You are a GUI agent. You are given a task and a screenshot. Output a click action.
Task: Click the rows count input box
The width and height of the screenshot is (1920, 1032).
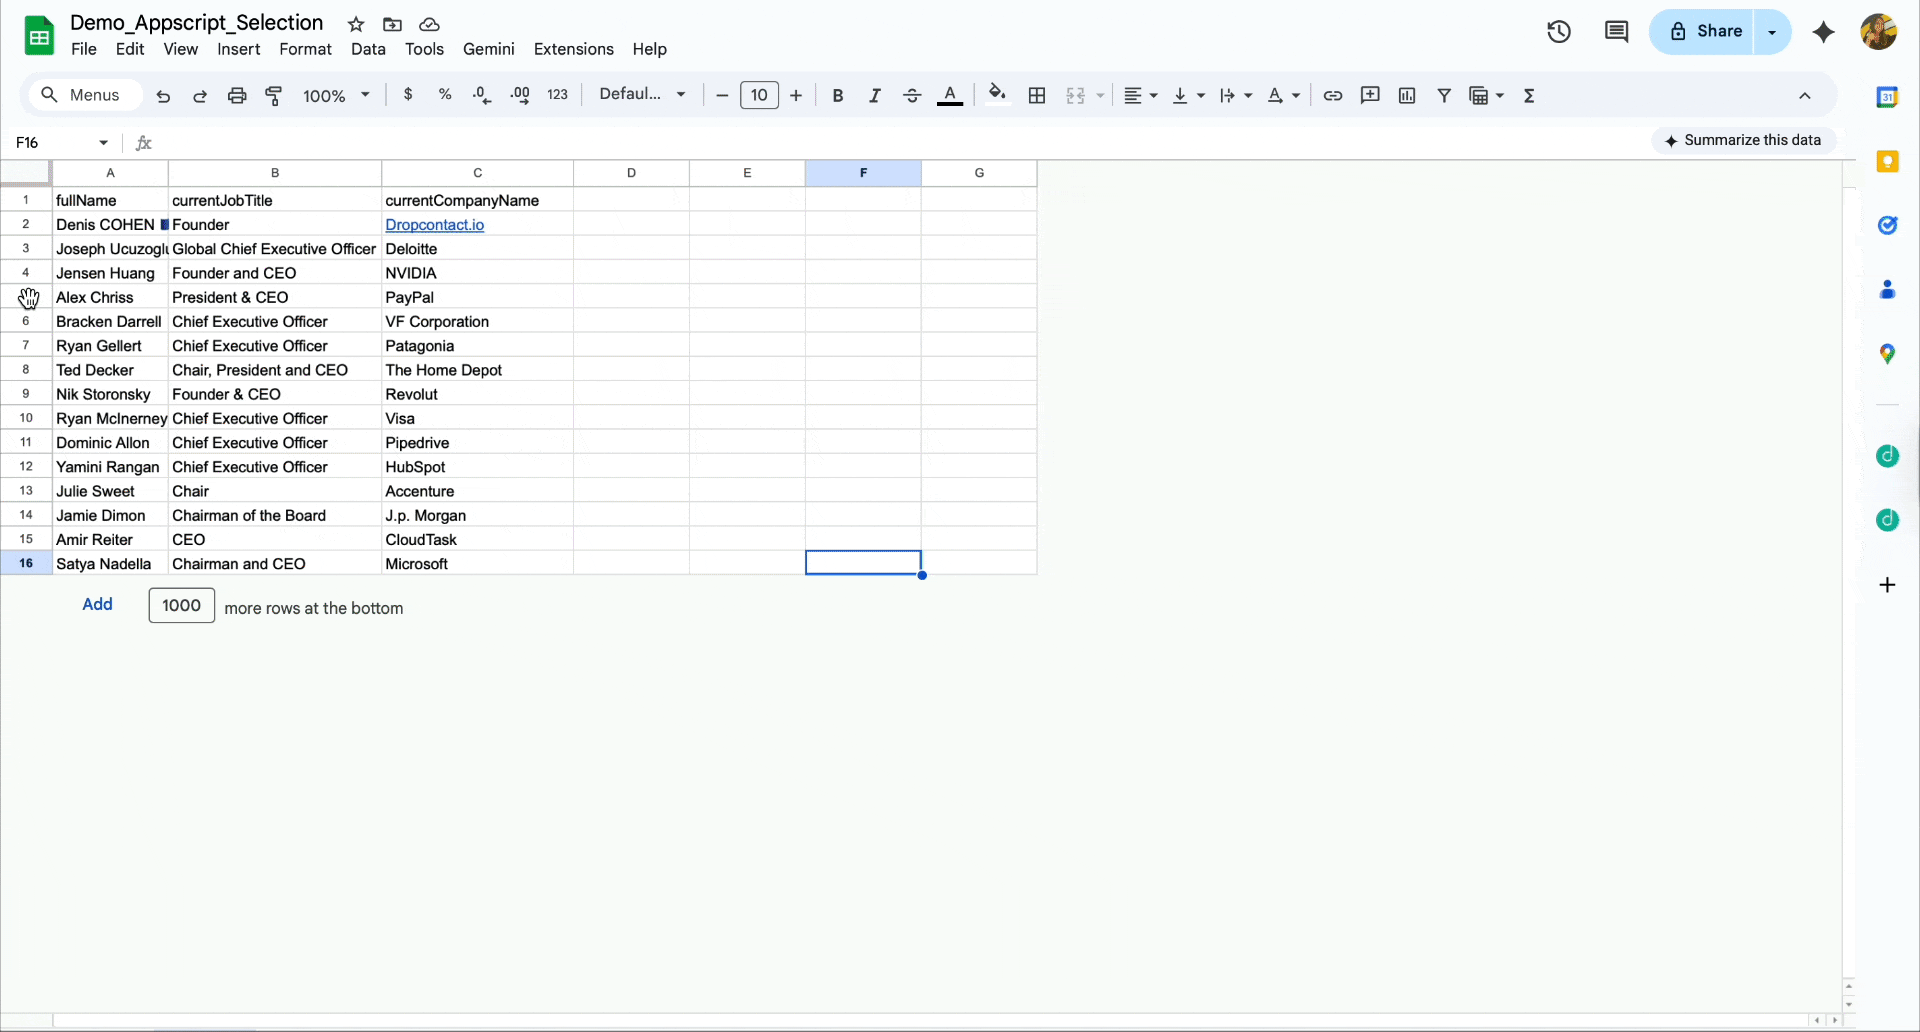[182, 605]
